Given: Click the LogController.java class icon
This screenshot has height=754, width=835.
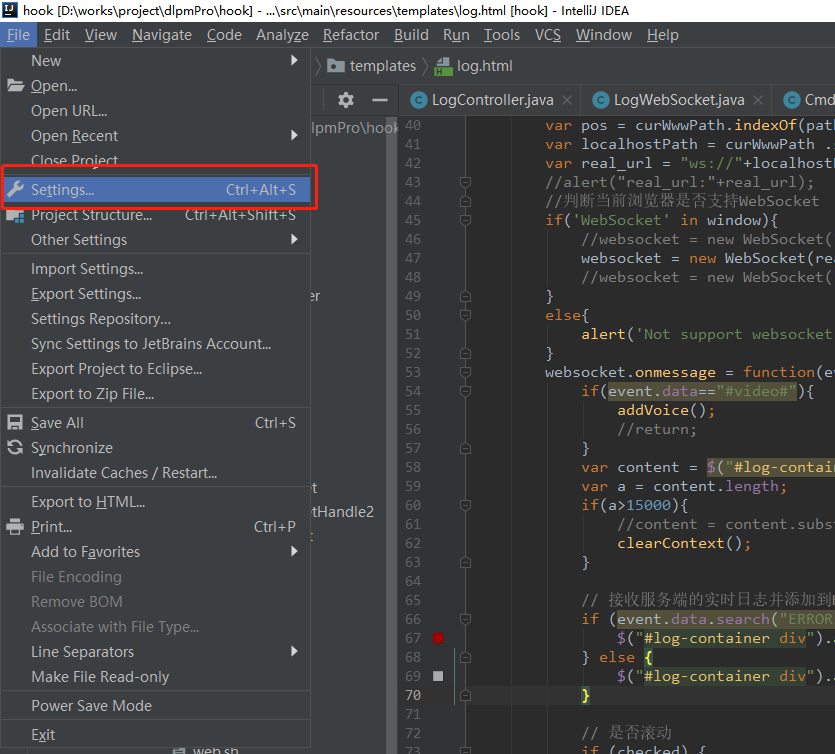Looking at the screenshot, I should tap(419, 100).
